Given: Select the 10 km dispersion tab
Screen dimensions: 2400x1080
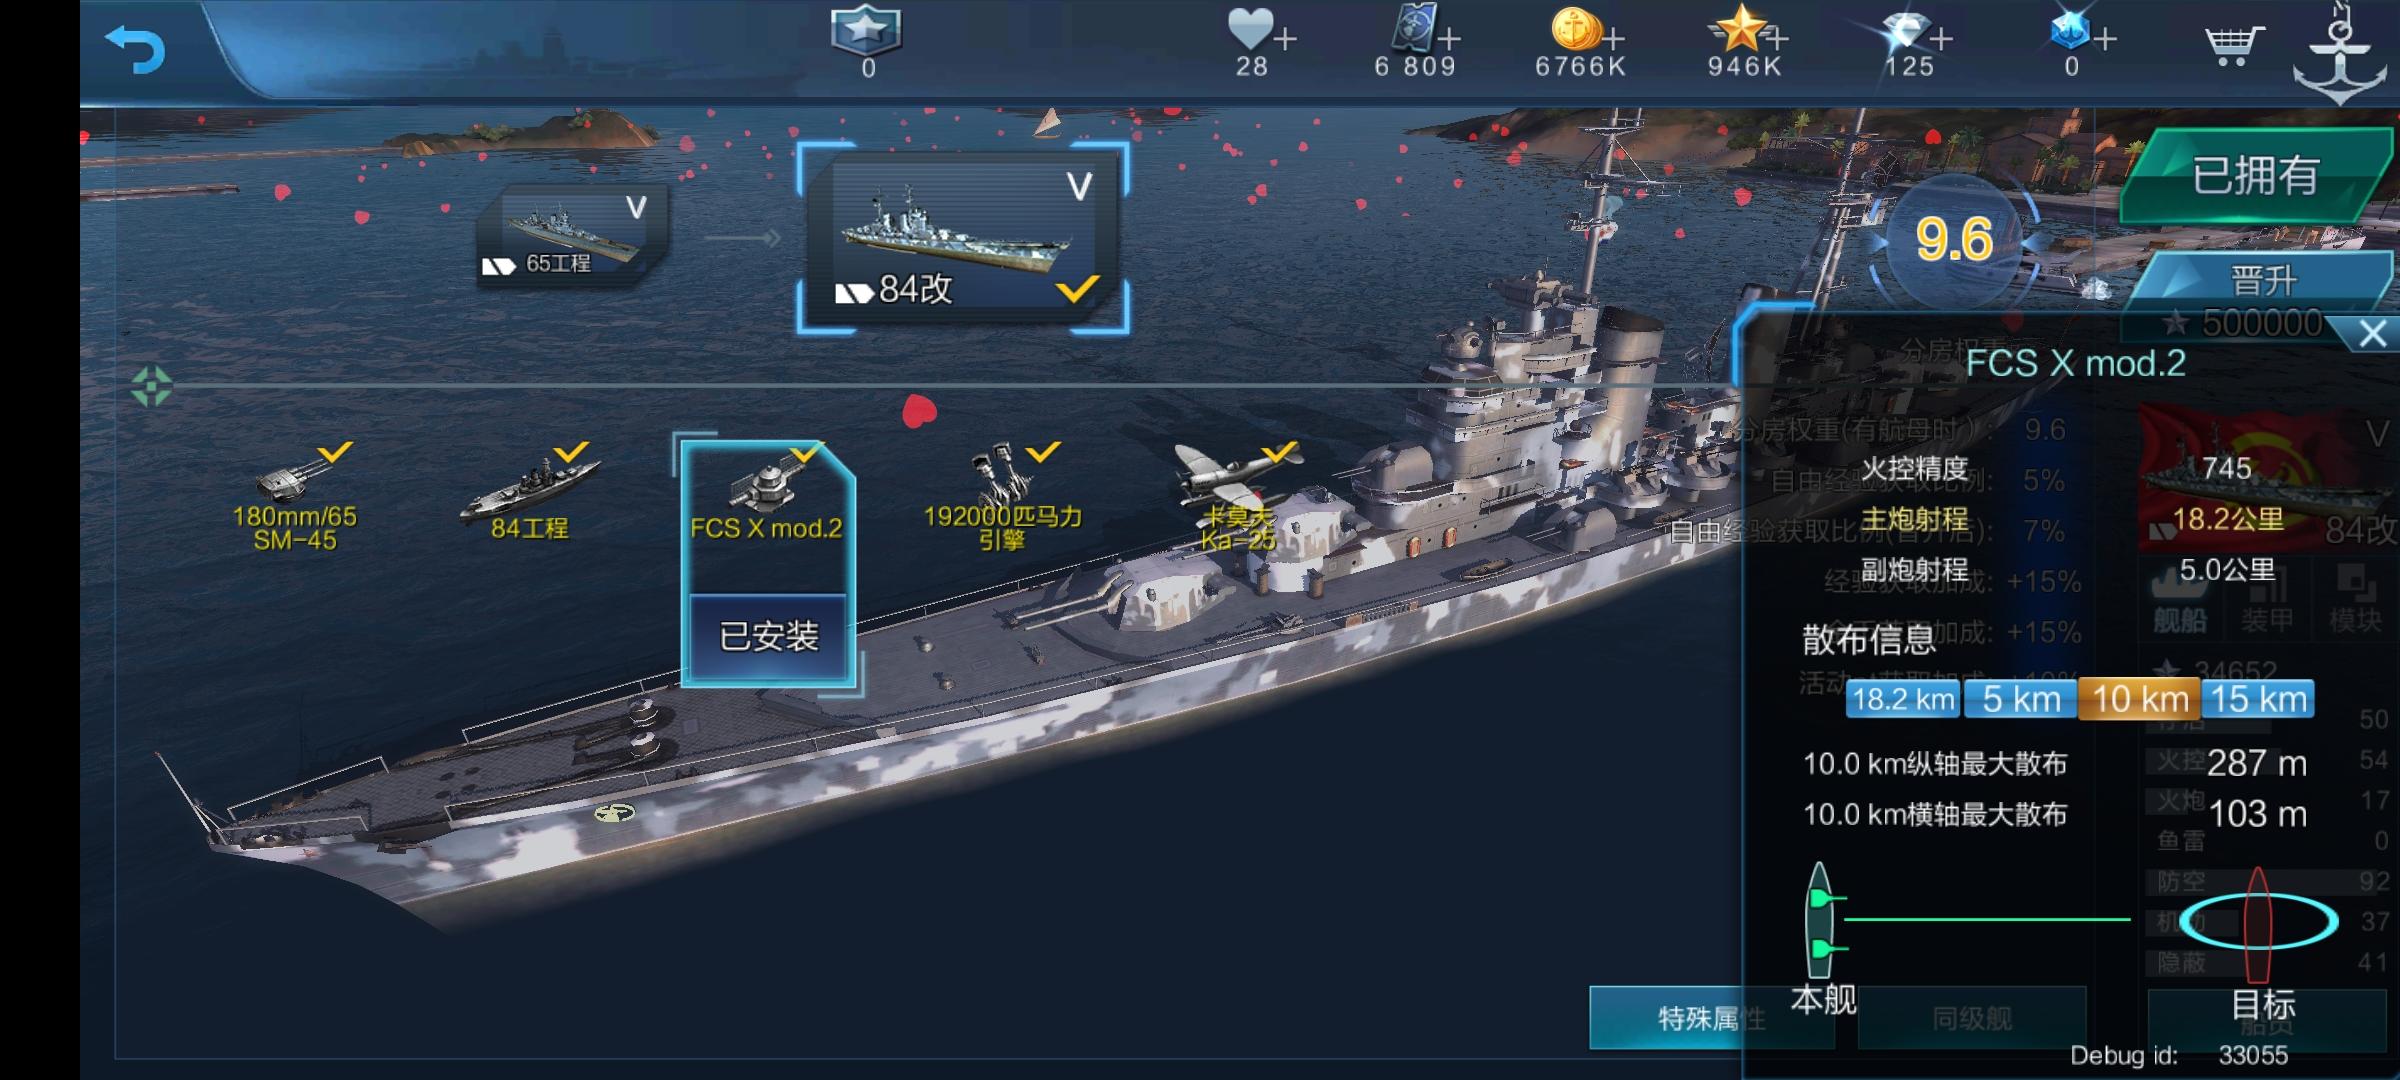Looking at the screenshot, I should point(2139,699).
